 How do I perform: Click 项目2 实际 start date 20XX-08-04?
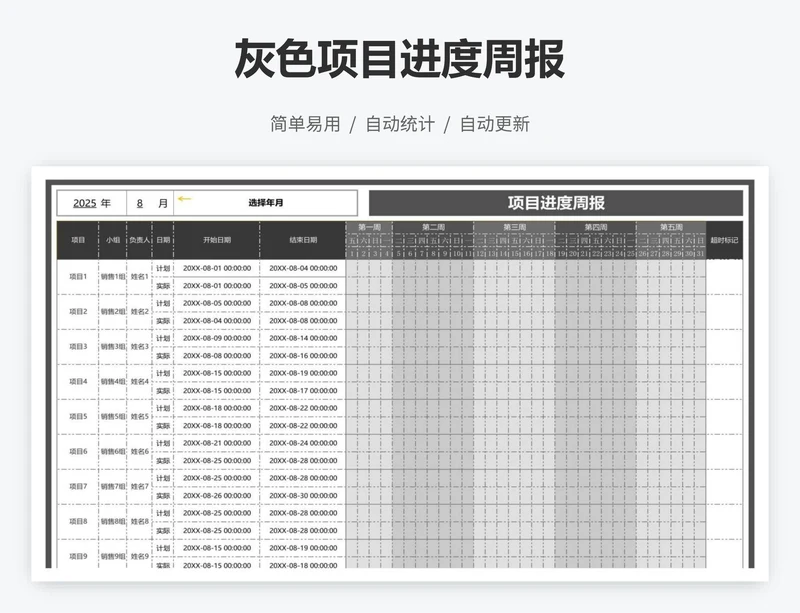coord(217,321)
